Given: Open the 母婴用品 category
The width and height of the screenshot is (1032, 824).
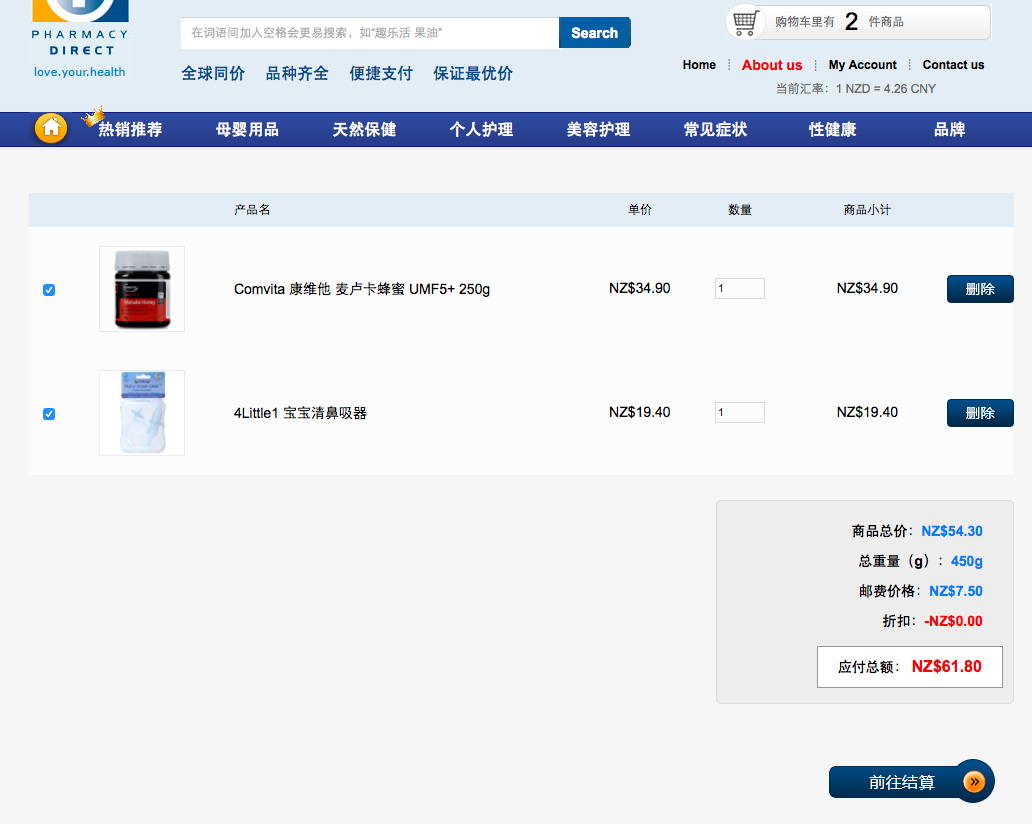Looking at the screenshot, I should [247, 129].
